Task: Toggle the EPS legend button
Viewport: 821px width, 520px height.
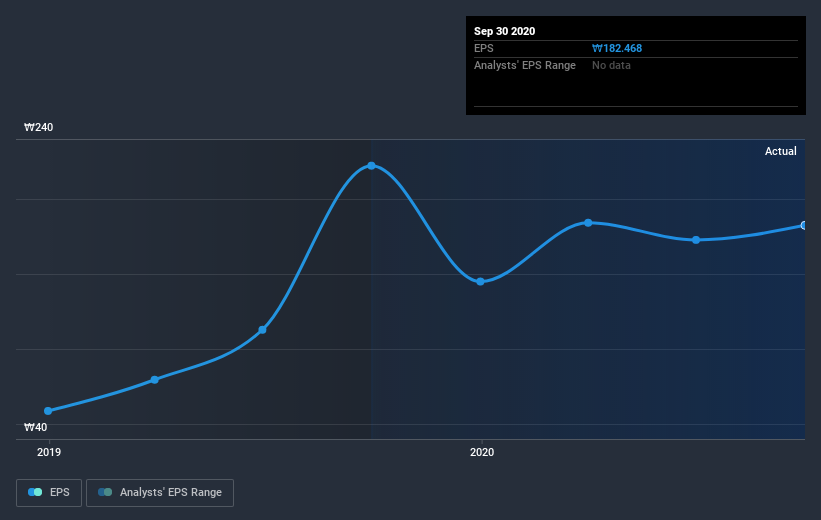Action: pyautogui.click(x=49, y=492)
